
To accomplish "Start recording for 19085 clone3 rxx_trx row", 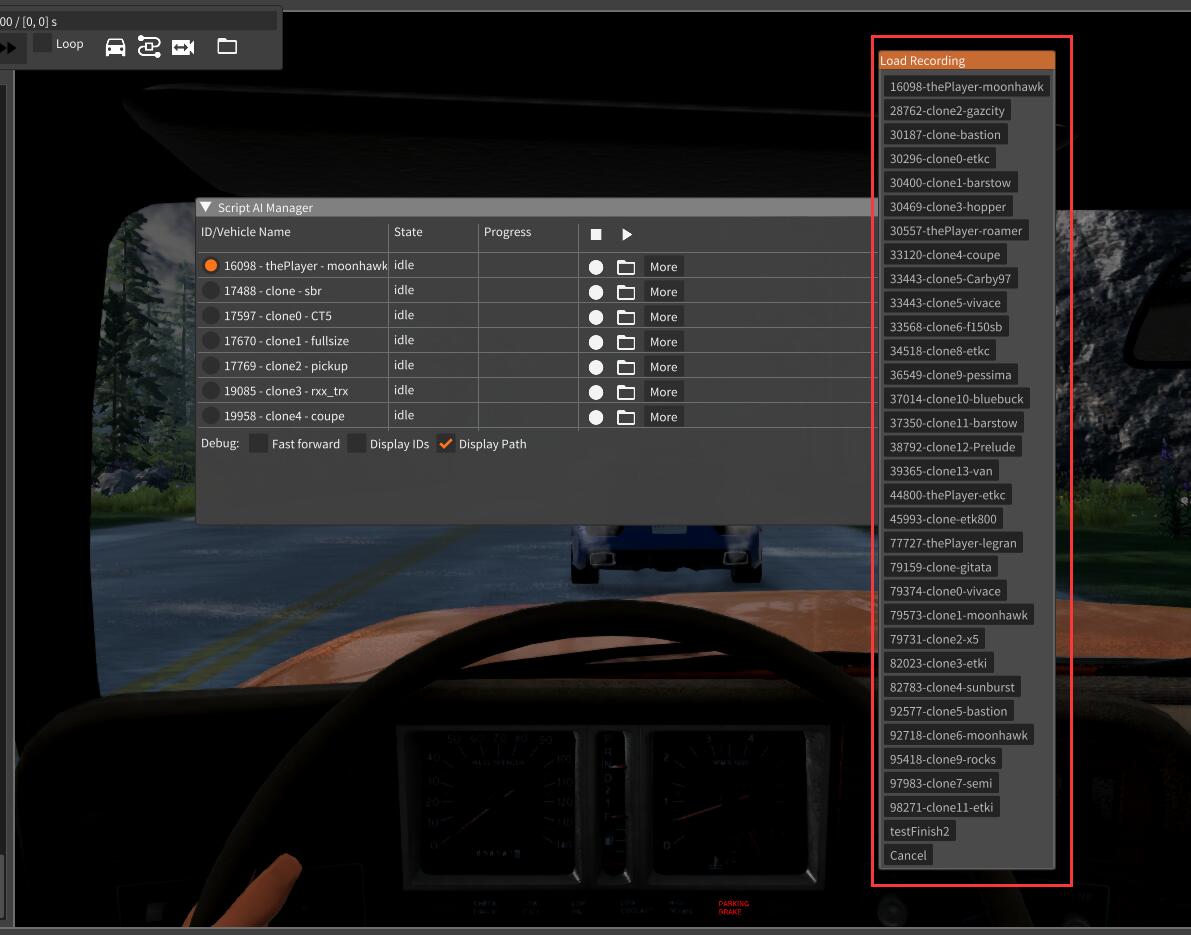I will coord(596,393).
